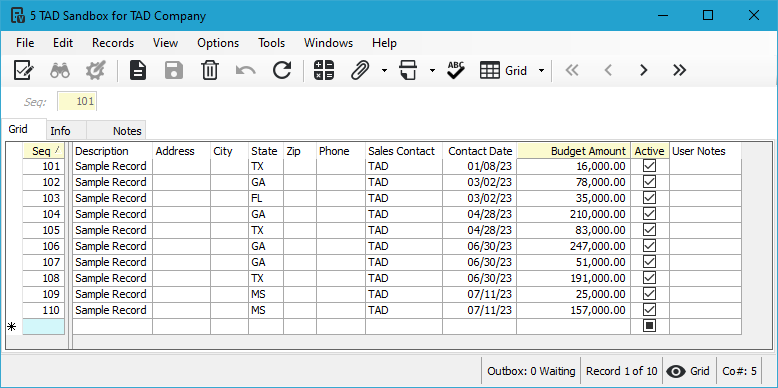This screenshot has width=778, height=388.
Task: Go to previous record arrow
Action: [x=608, y=70]
